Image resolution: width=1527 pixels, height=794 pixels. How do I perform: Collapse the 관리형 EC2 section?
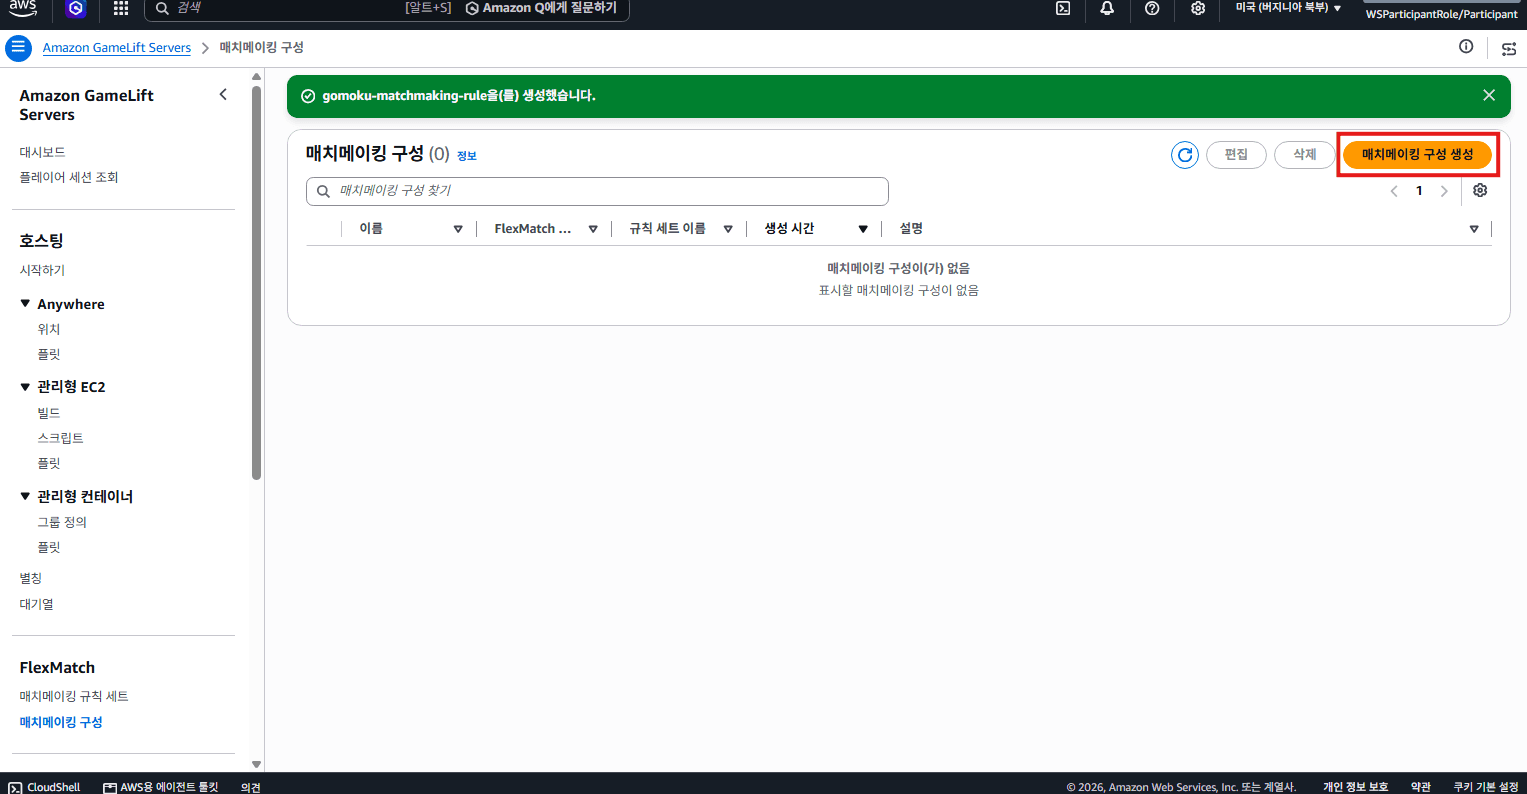[25, 387]
